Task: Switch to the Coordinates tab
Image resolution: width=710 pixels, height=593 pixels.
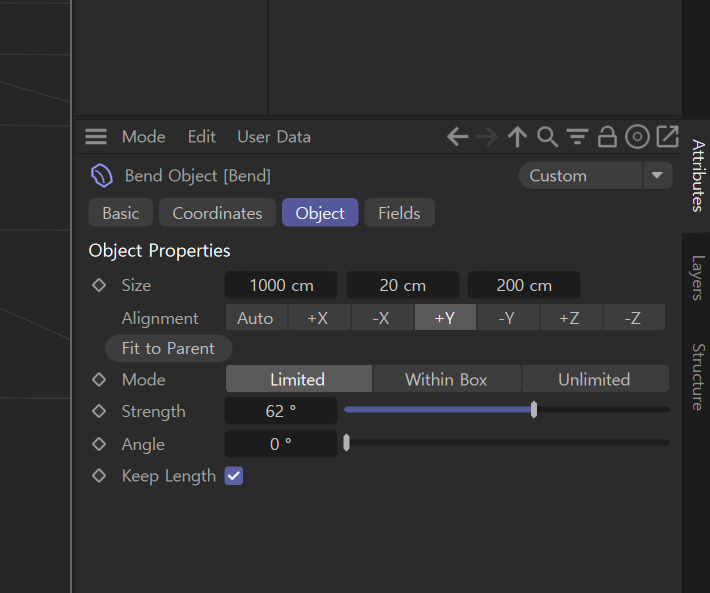Action: [217, 213]
